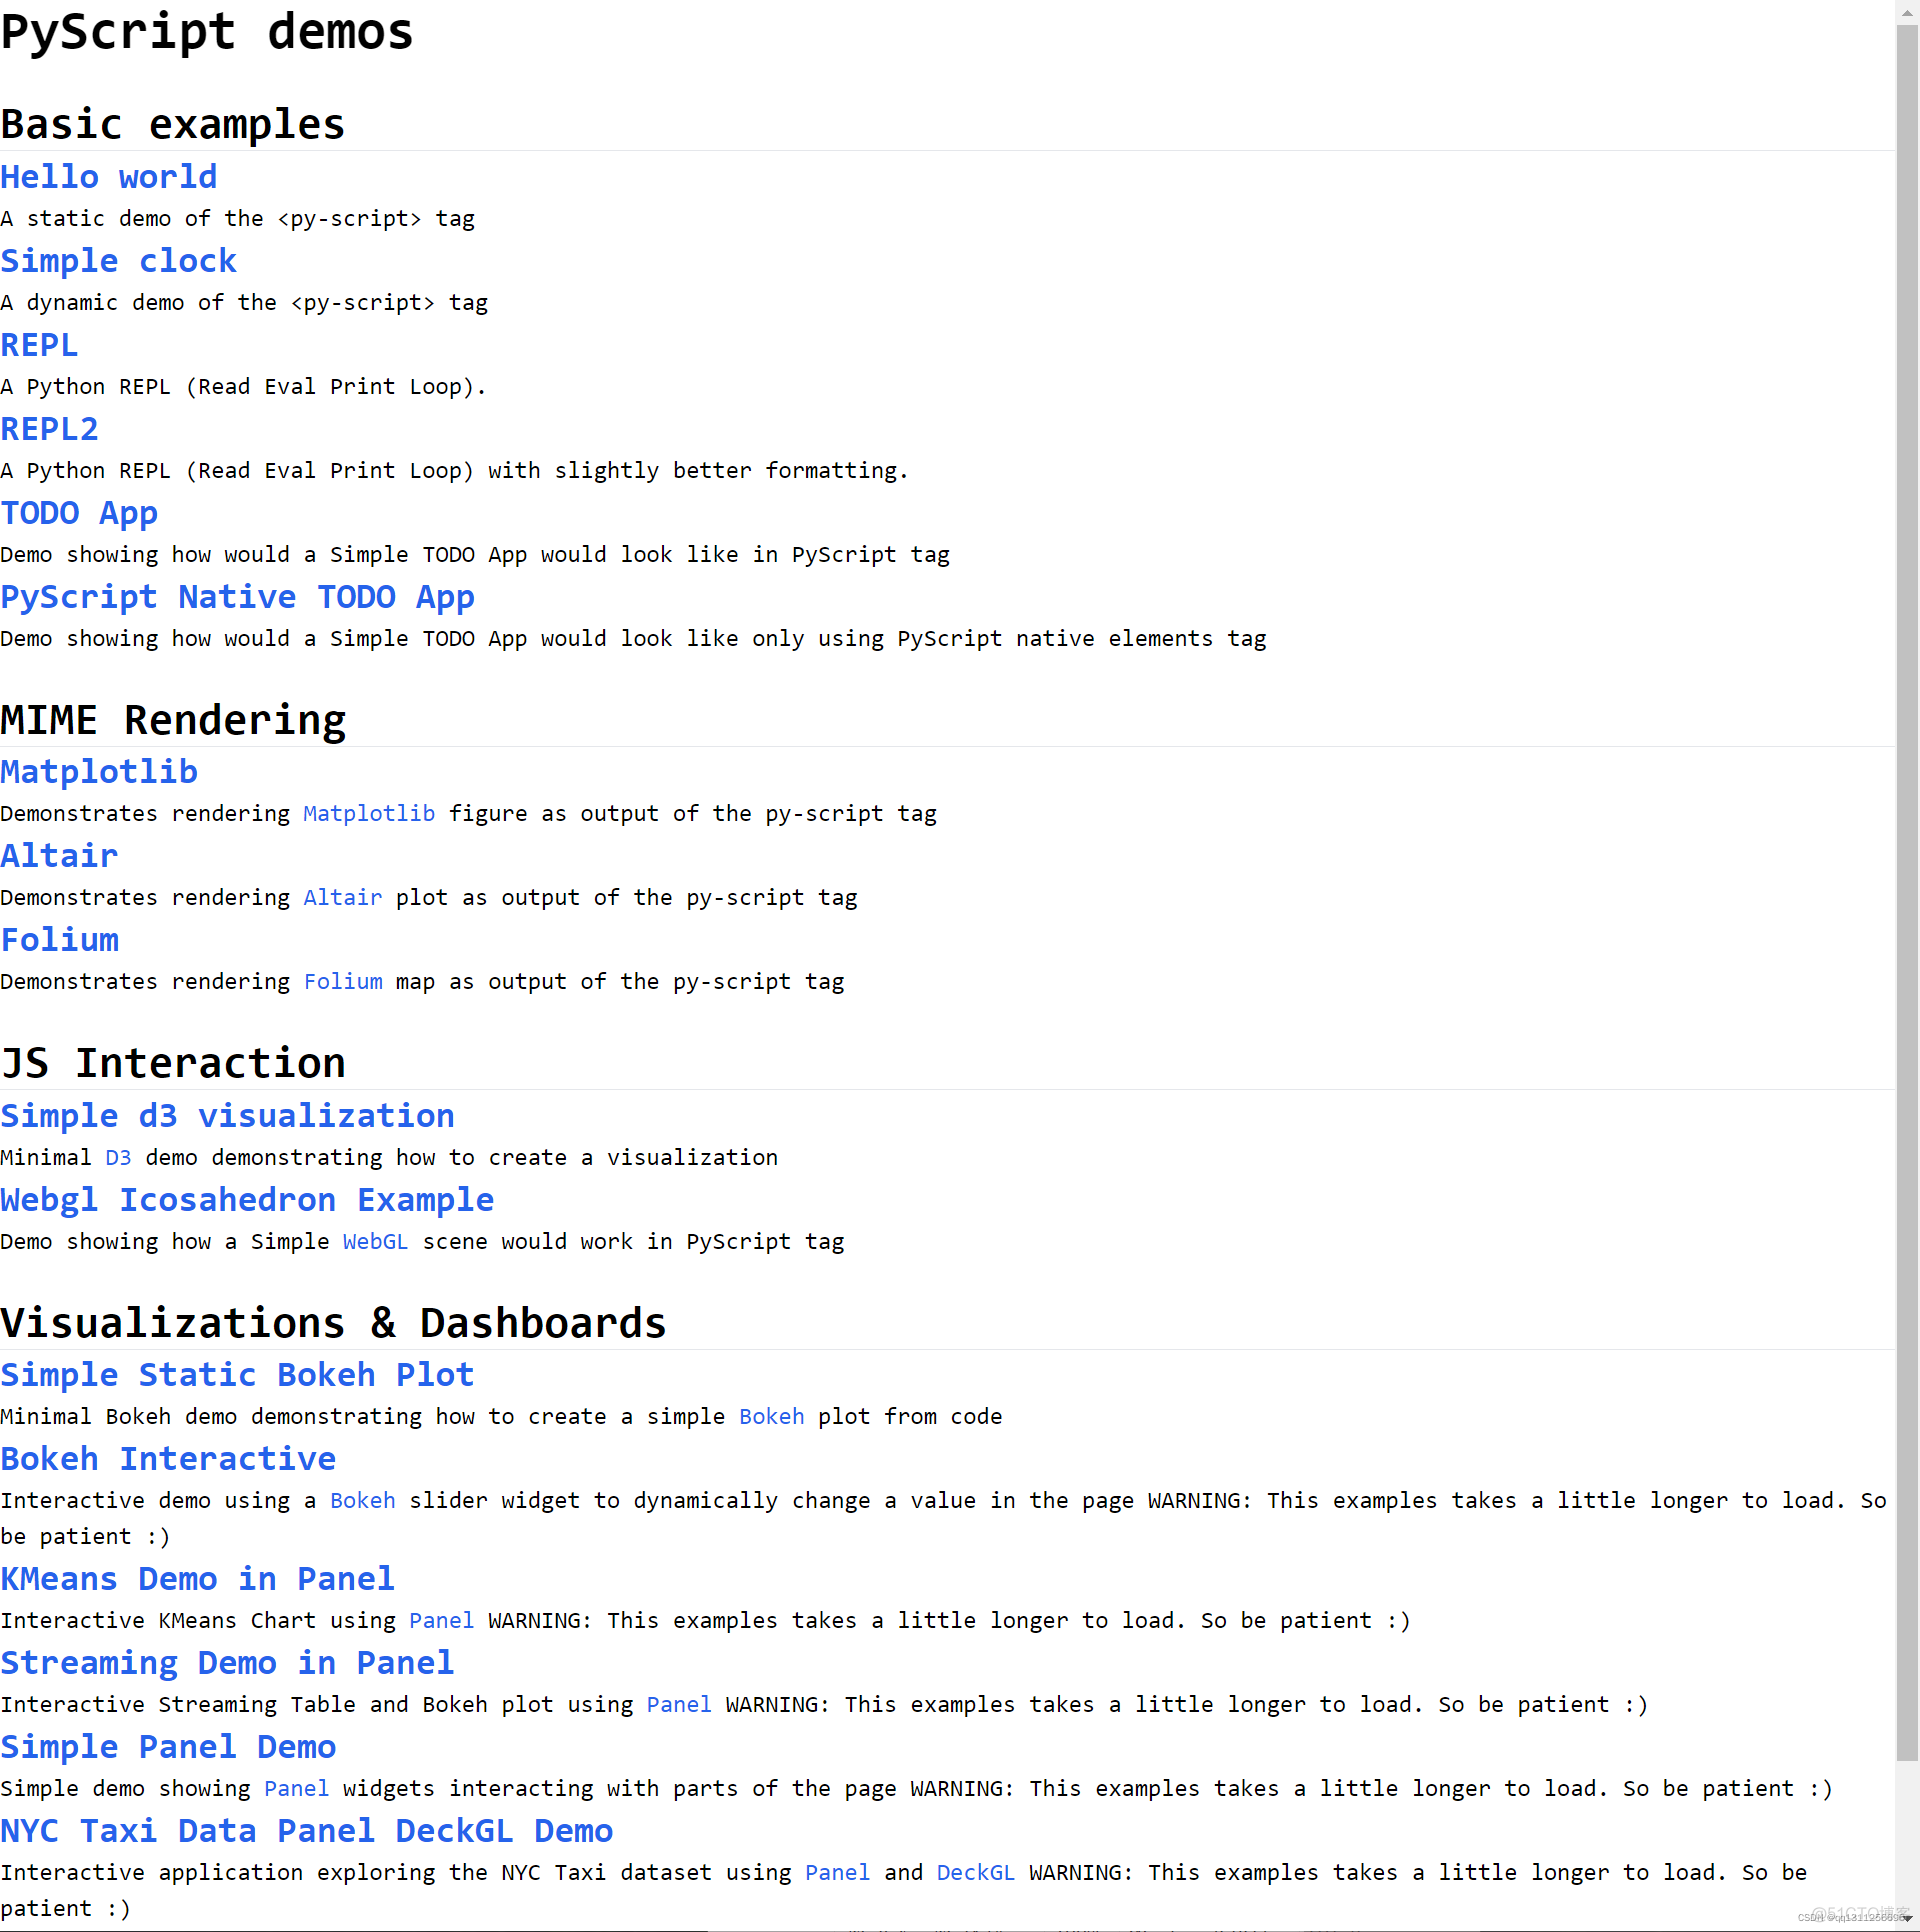Follow Panel link in Streaming Table description
The image size is (1920, 1932).
679,1705
